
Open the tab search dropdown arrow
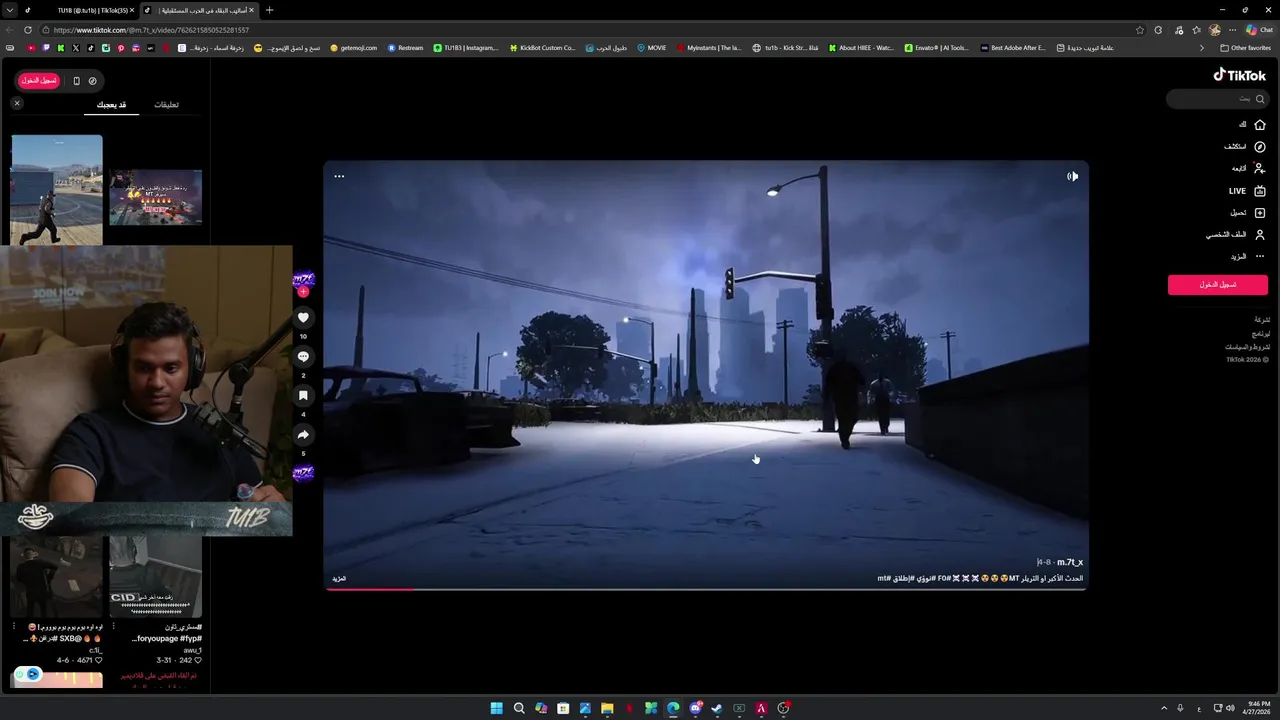9,10
